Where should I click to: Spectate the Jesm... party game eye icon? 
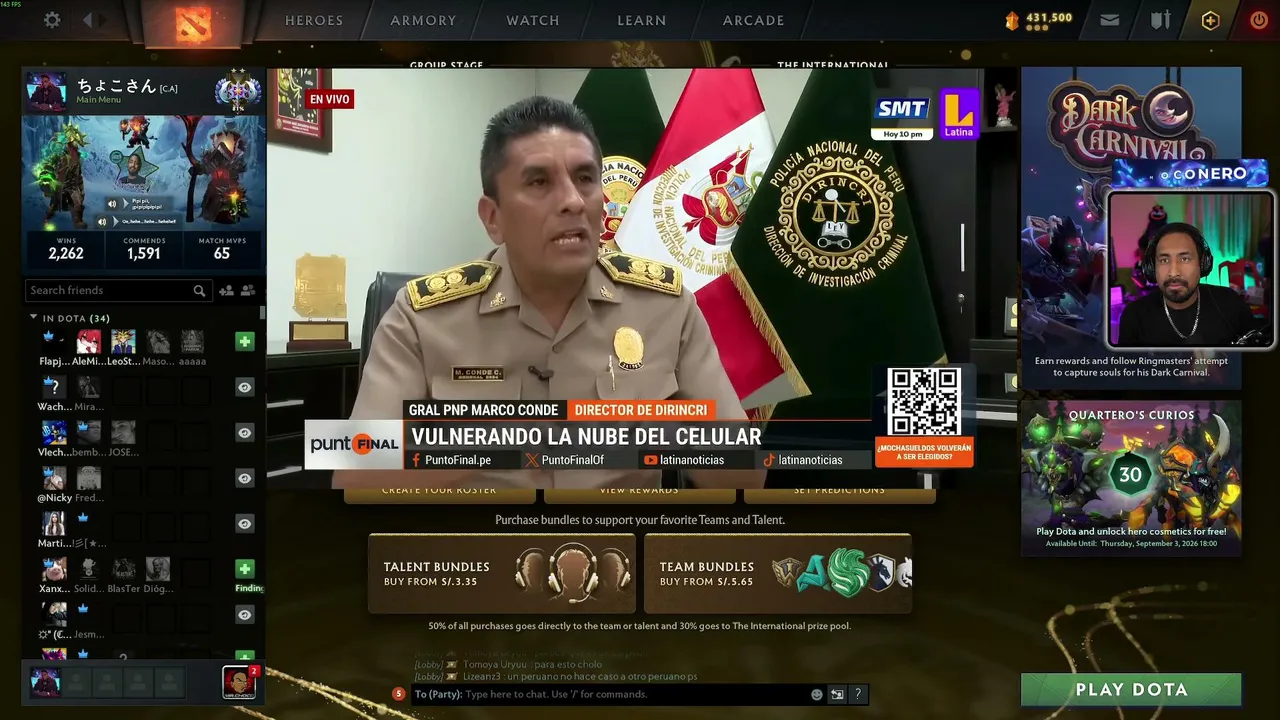click(x=245, y=615)
